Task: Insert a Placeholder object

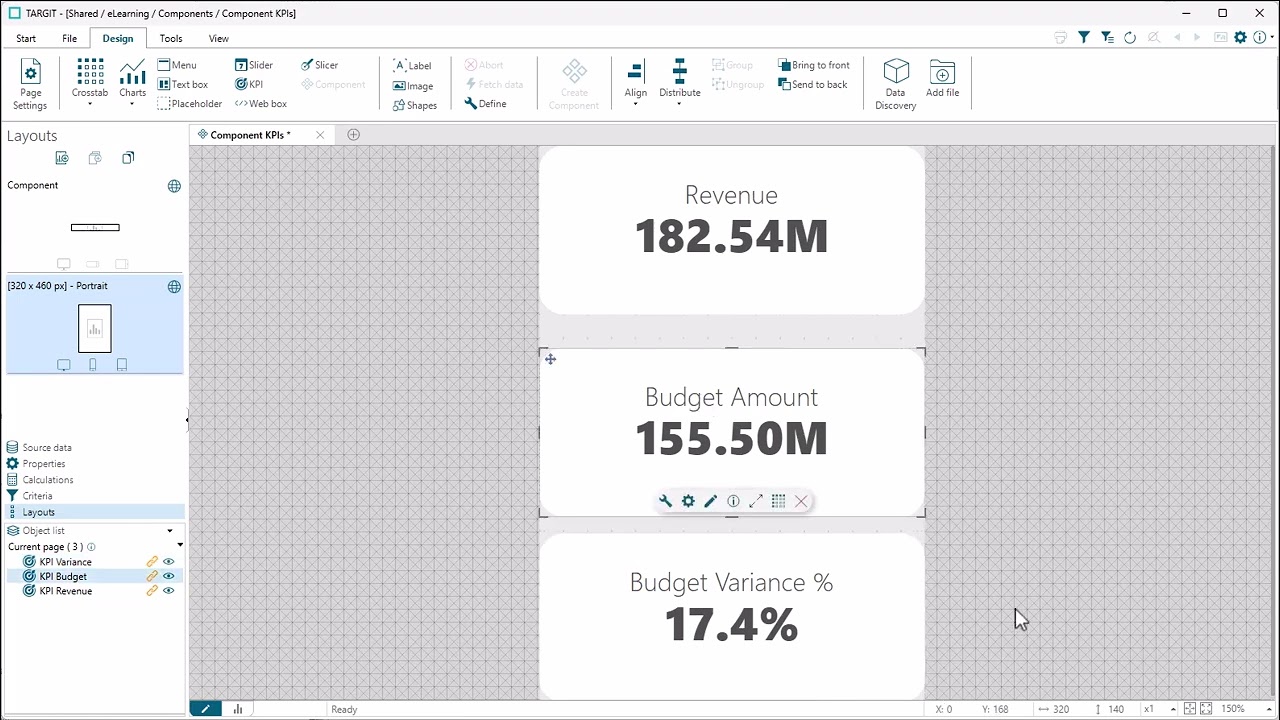Action: point(190,104)
